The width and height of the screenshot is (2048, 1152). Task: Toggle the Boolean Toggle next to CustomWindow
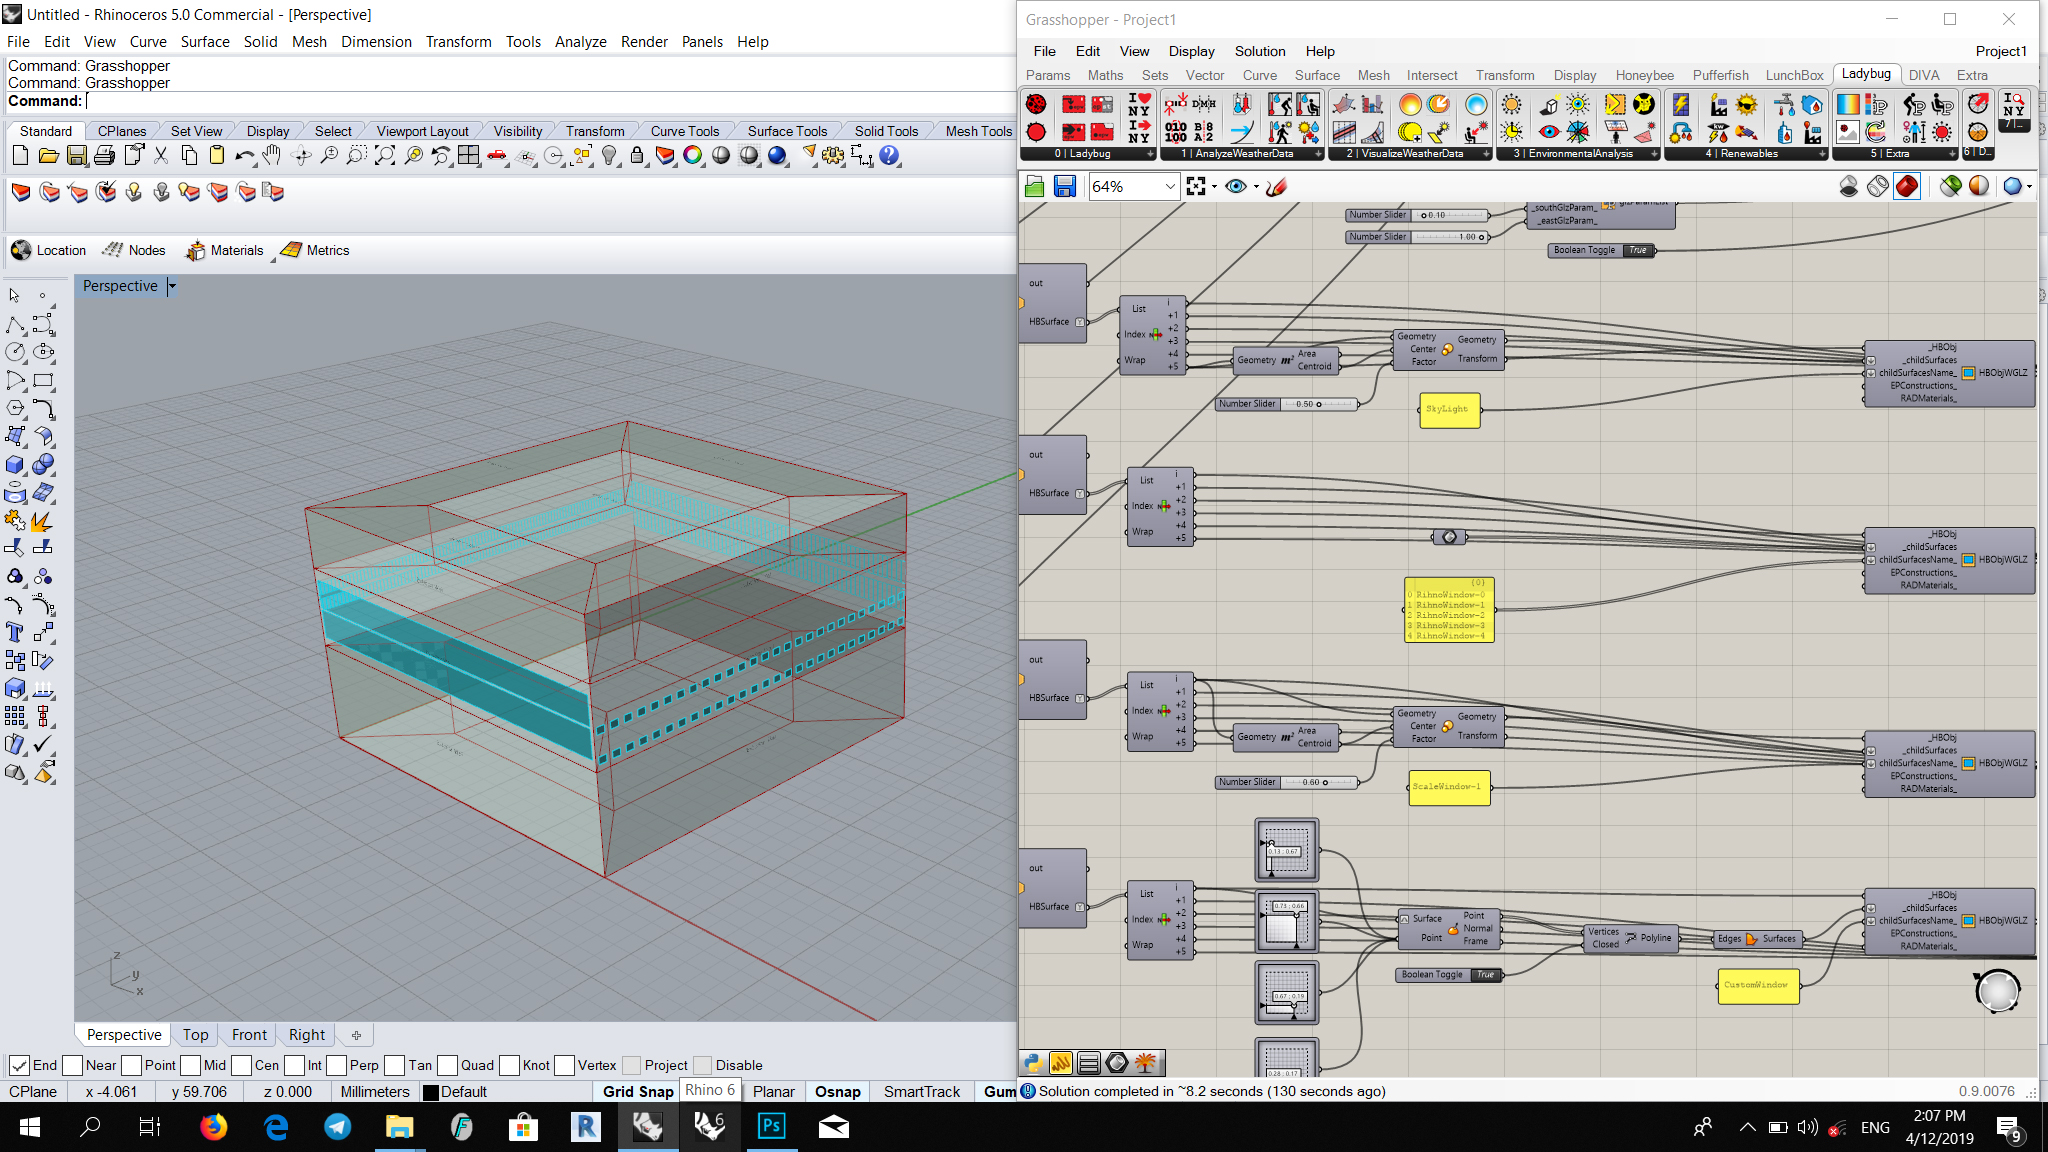1485,975
